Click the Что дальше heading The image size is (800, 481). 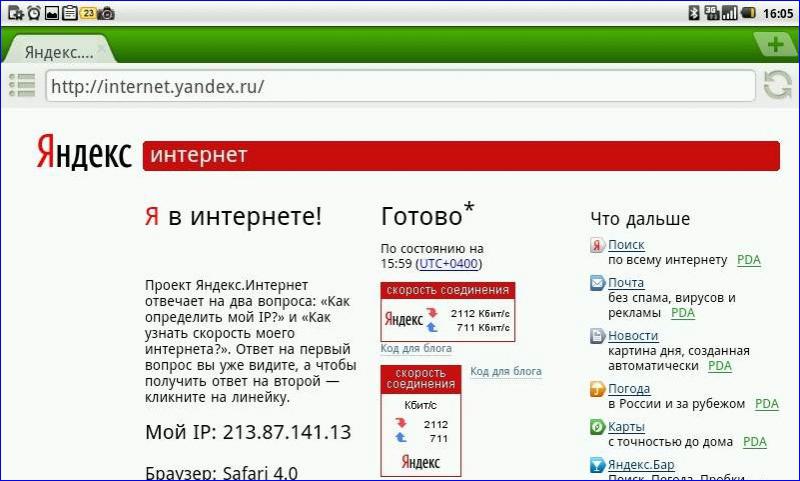click(x=640, y=219)
